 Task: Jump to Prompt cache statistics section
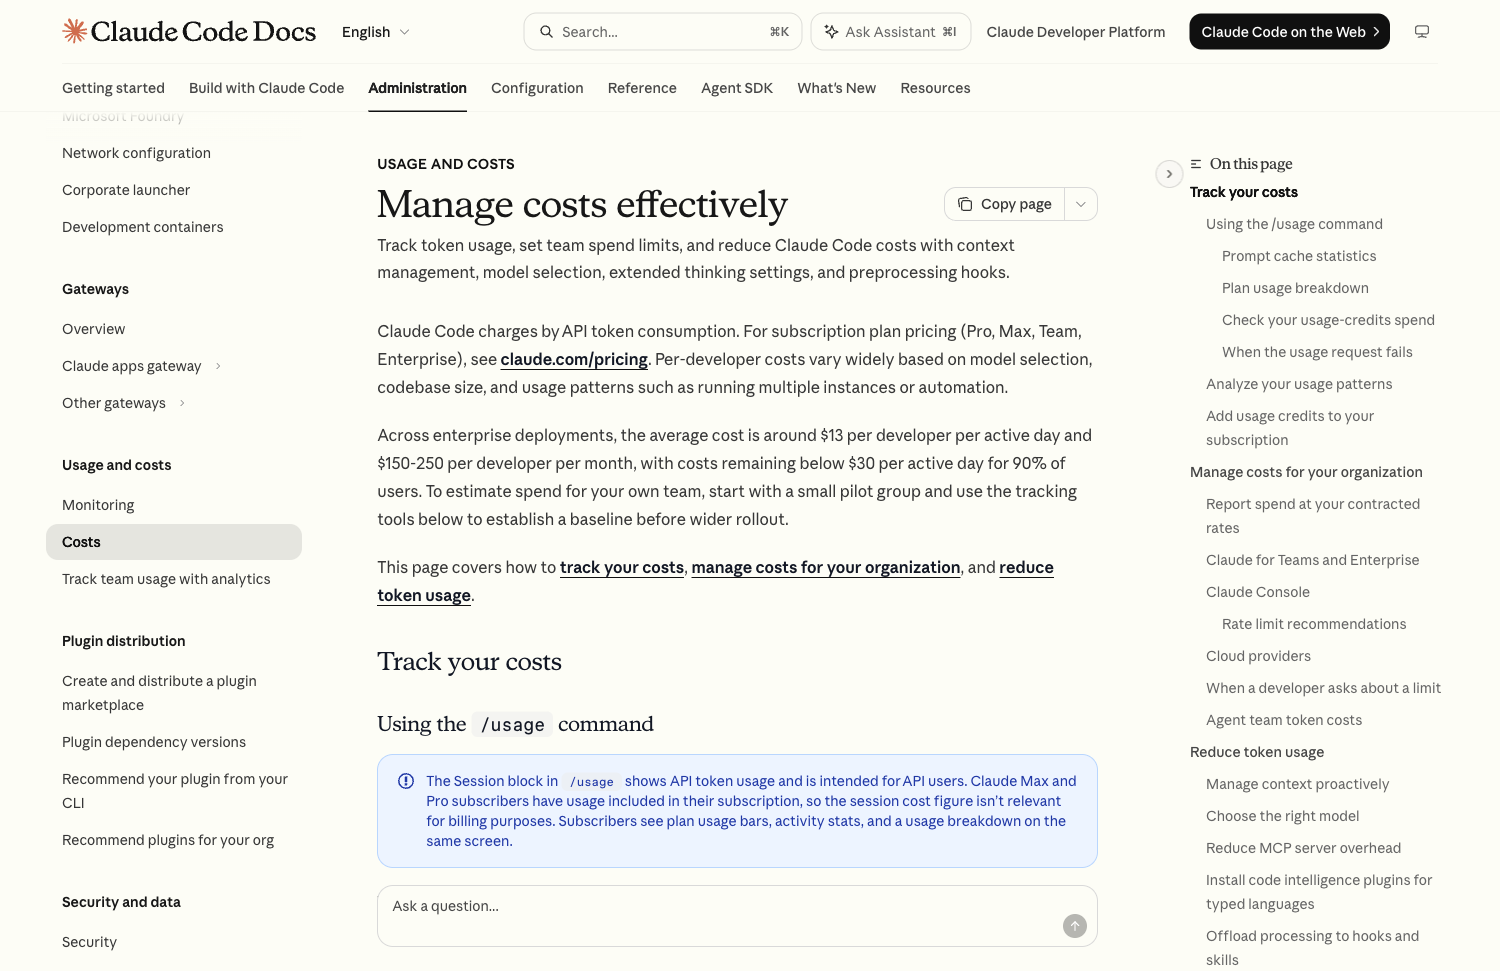(1299, 256)
